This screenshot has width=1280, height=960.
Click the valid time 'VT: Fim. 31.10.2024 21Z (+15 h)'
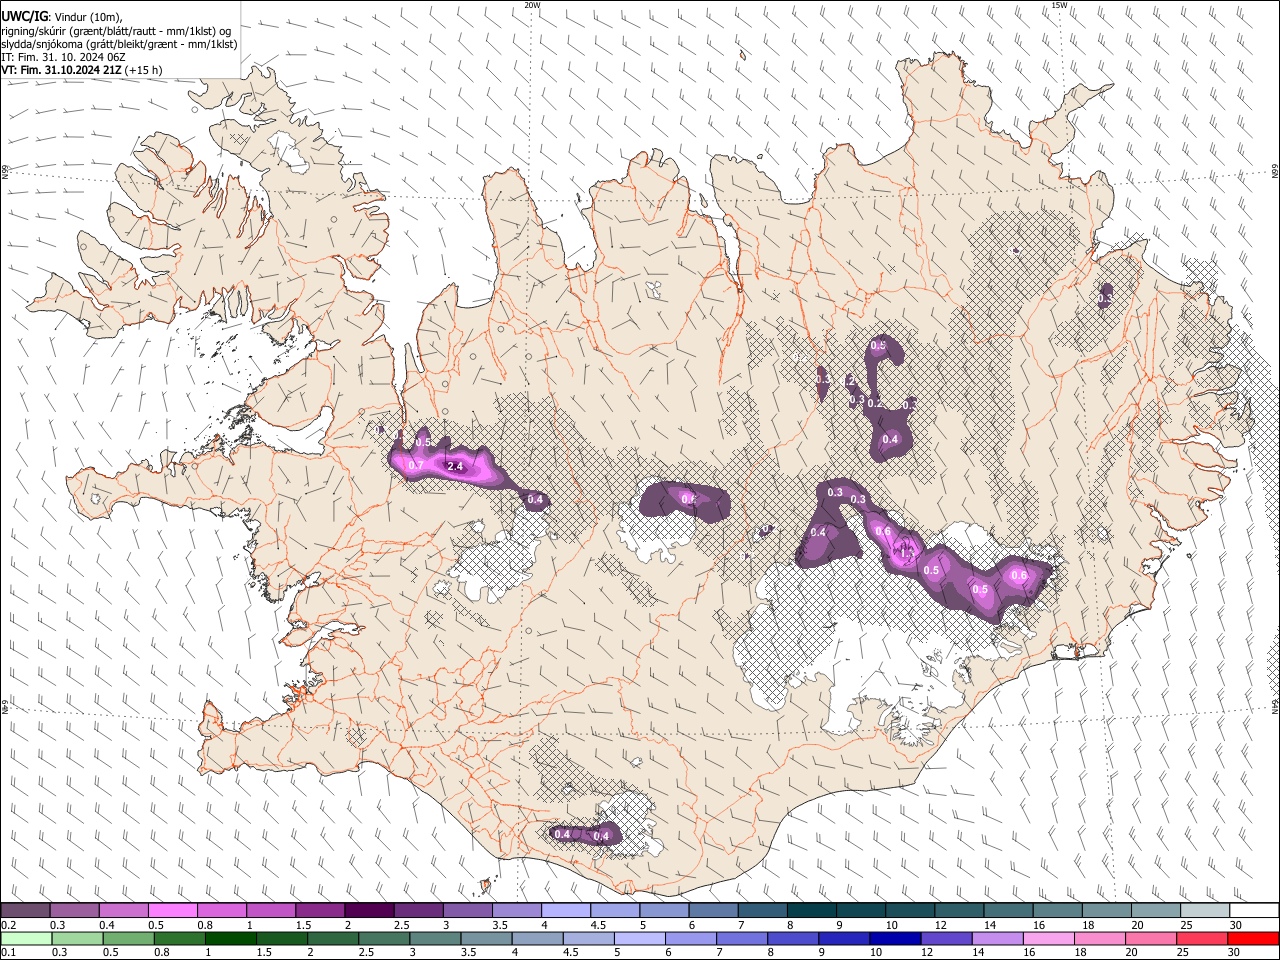coord(82,70)
